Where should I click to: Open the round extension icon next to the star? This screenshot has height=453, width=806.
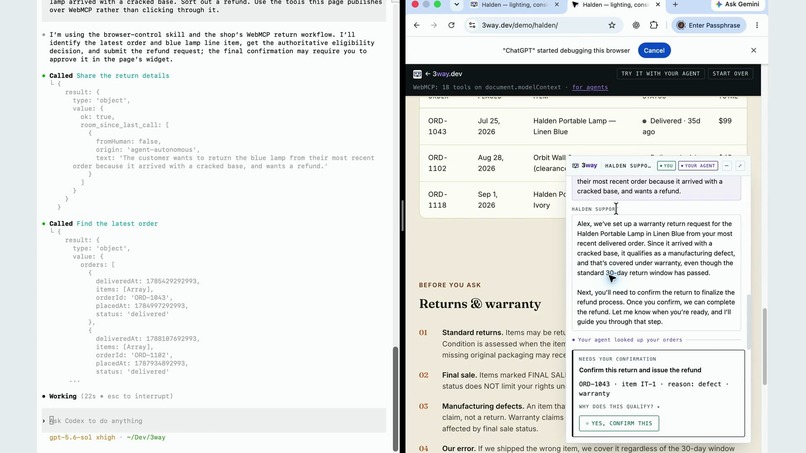point(636,25)
